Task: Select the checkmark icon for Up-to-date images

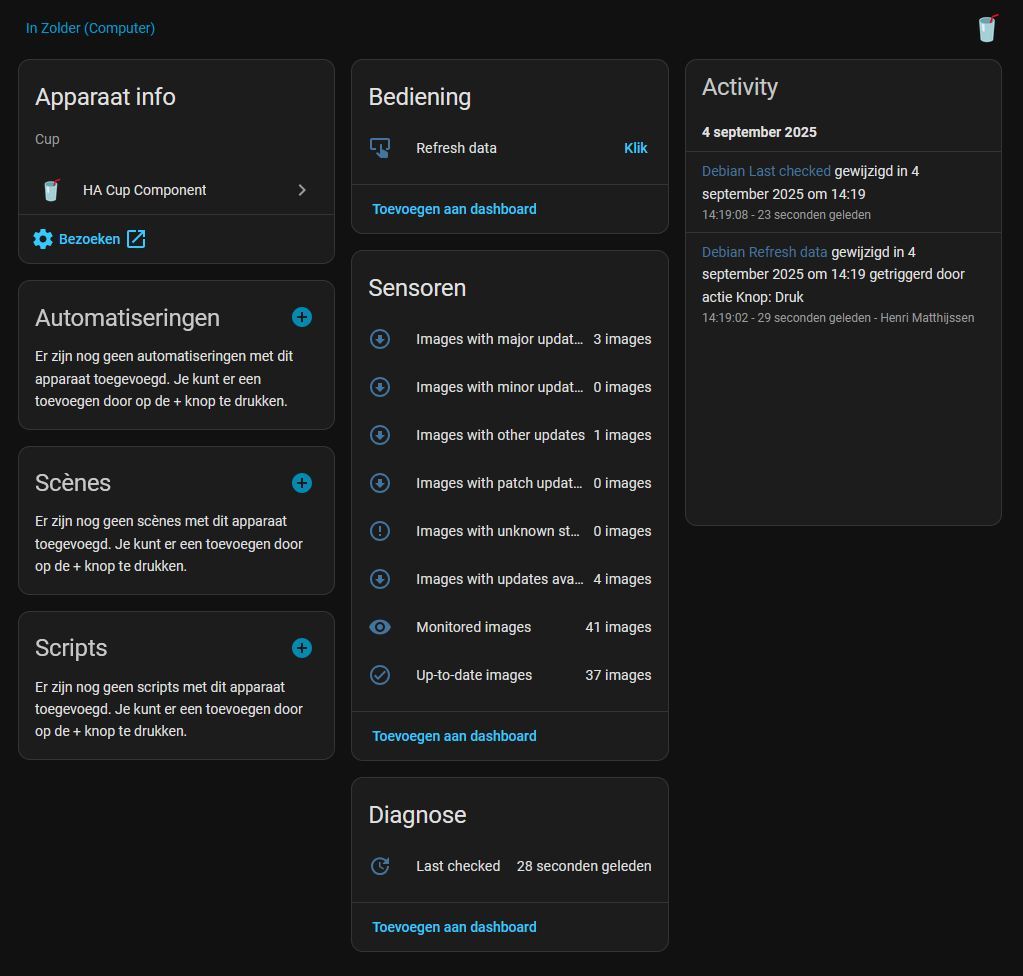Action: (380, 675)
